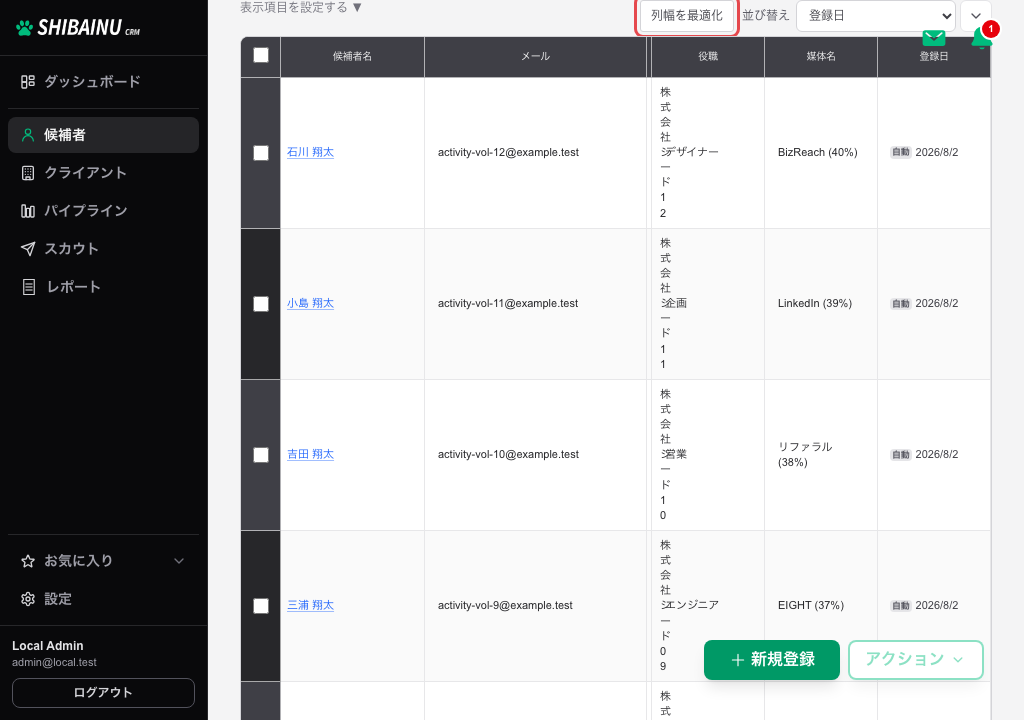Open candidate 三浦 翔太 link
1024x720 pixels.
point(310,605)
